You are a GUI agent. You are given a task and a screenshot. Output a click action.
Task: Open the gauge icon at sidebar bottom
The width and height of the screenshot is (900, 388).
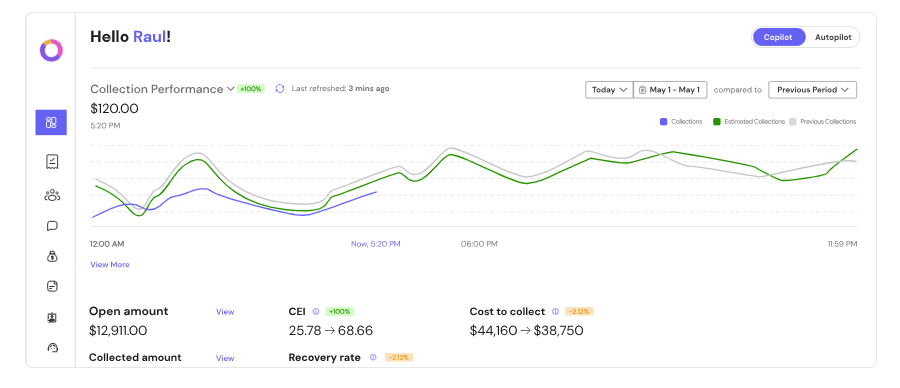[52, 347]
